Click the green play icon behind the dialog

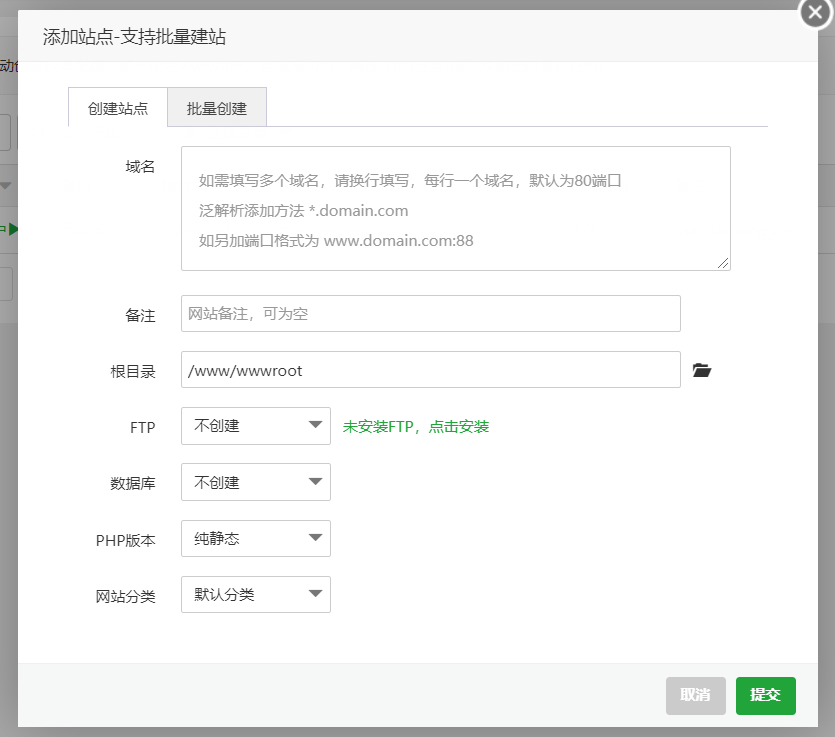click(12, 229)
